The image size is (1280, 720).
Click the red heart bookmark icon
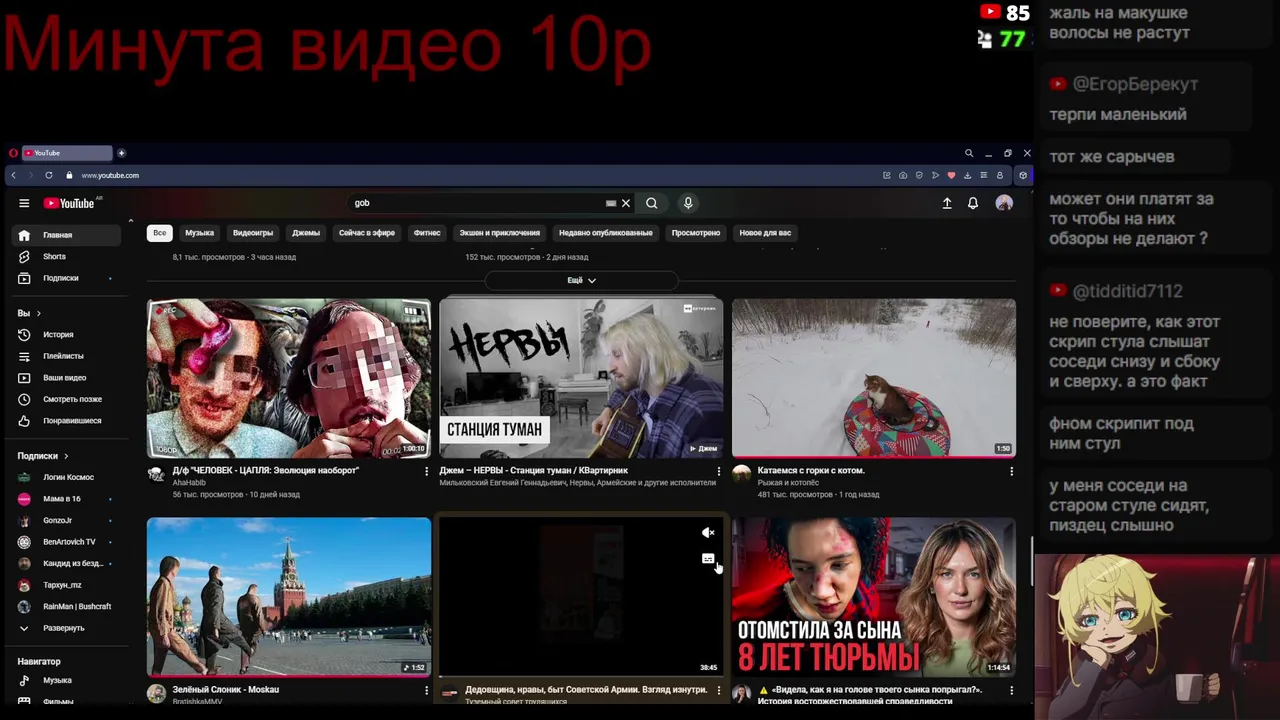point(951,175)
